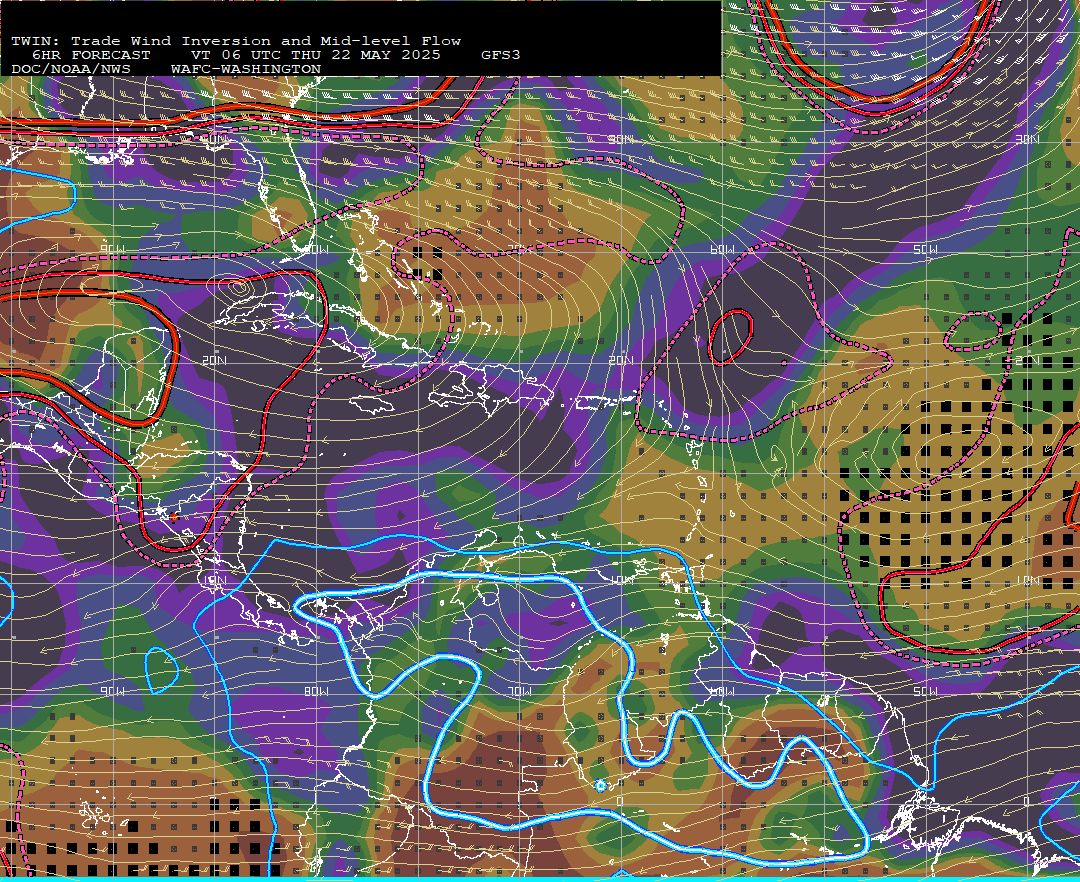
Task: Click the 20N label north of Puerto Rico
Action: coord(621,360)
